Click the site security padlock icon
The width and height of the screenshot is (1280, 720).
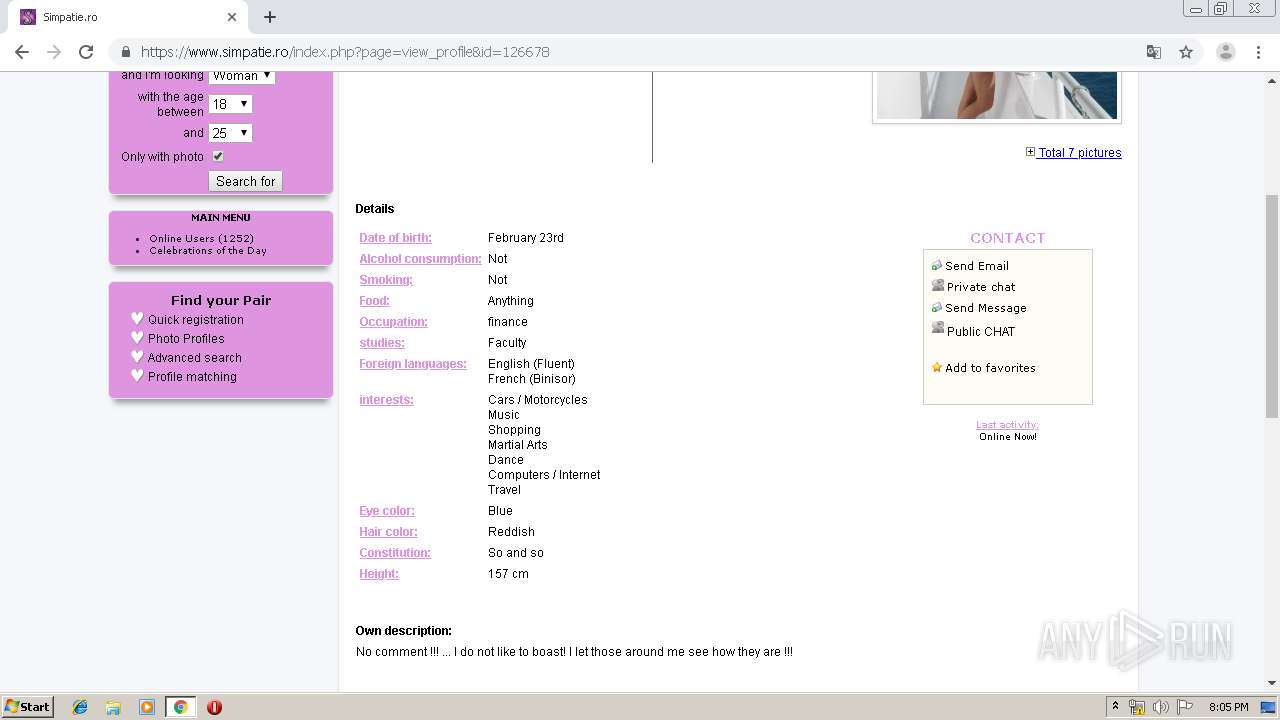pyautogui.click(x=126, y=52)
